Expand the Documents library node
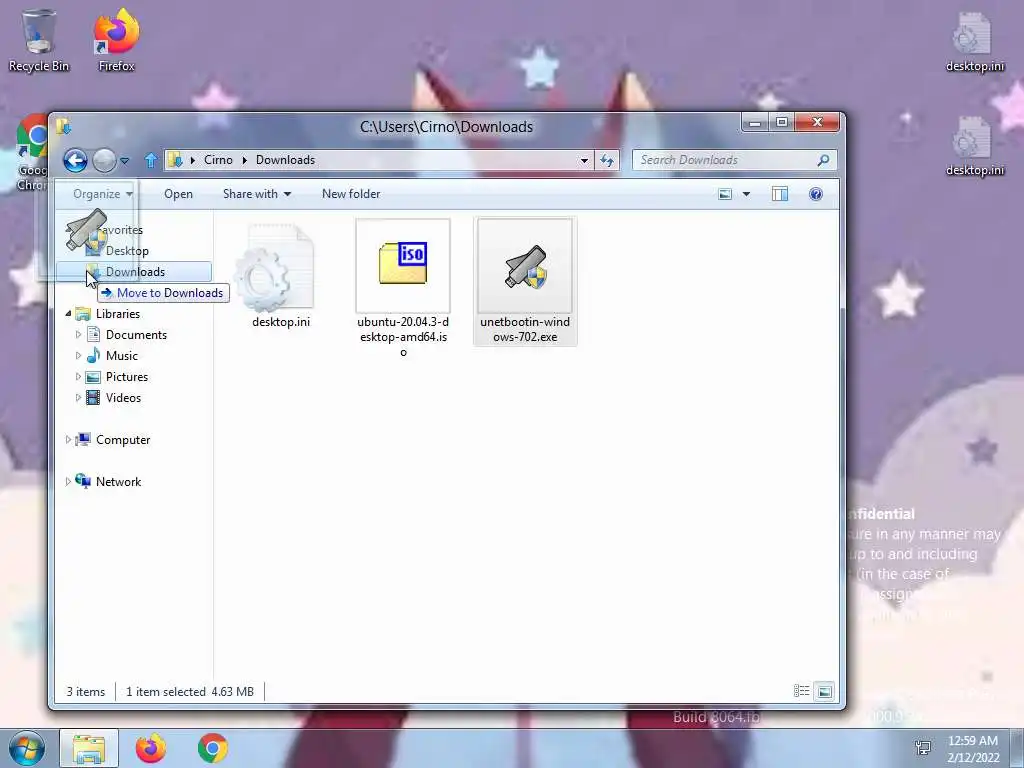 tap(78, 335)
